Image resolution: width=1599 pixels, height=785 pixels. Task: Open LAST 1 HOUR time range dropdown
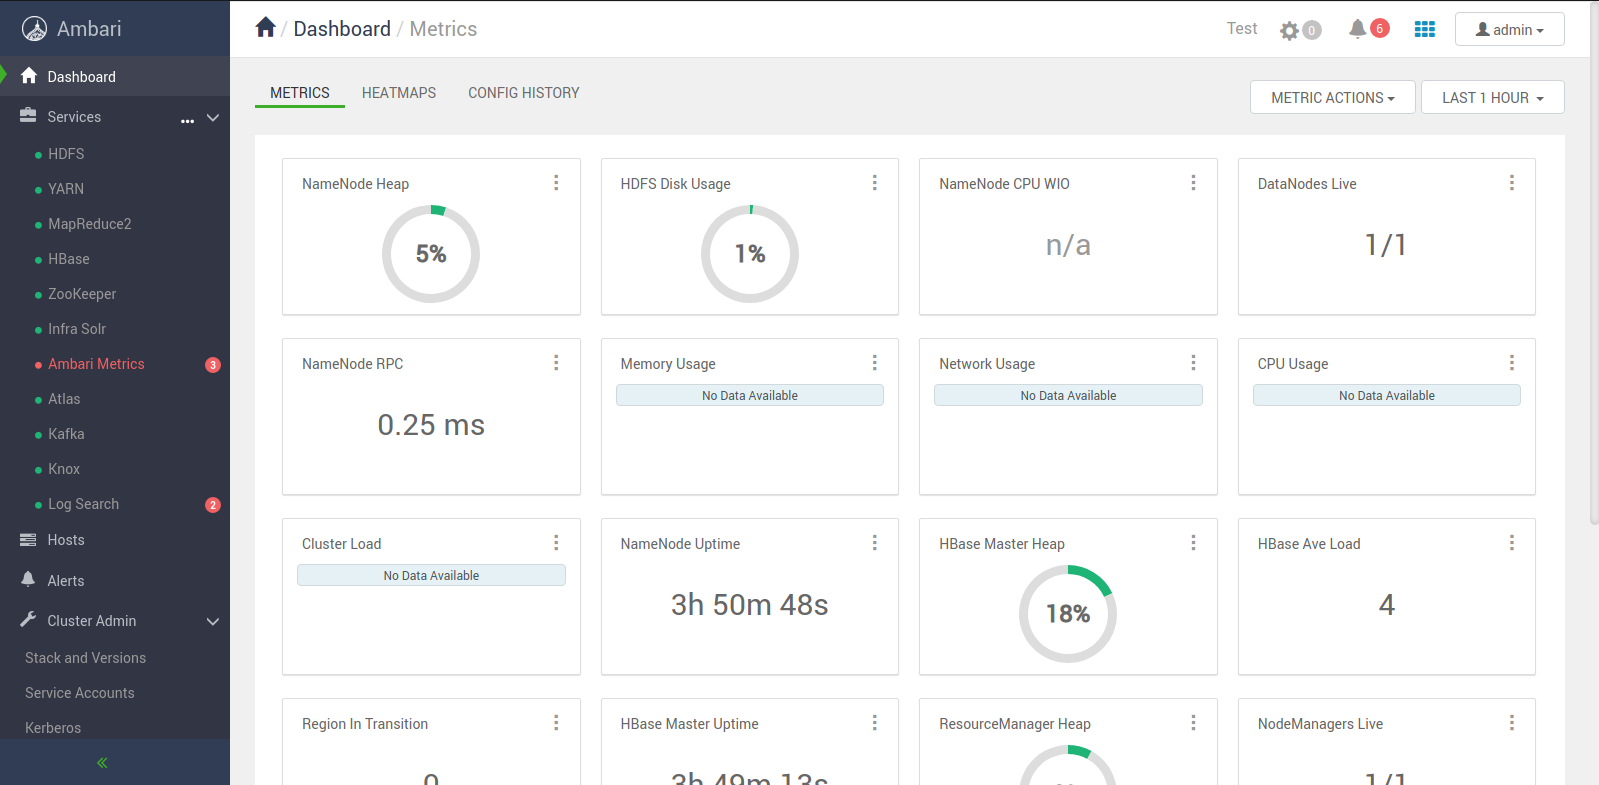[x=1492, y=97]
